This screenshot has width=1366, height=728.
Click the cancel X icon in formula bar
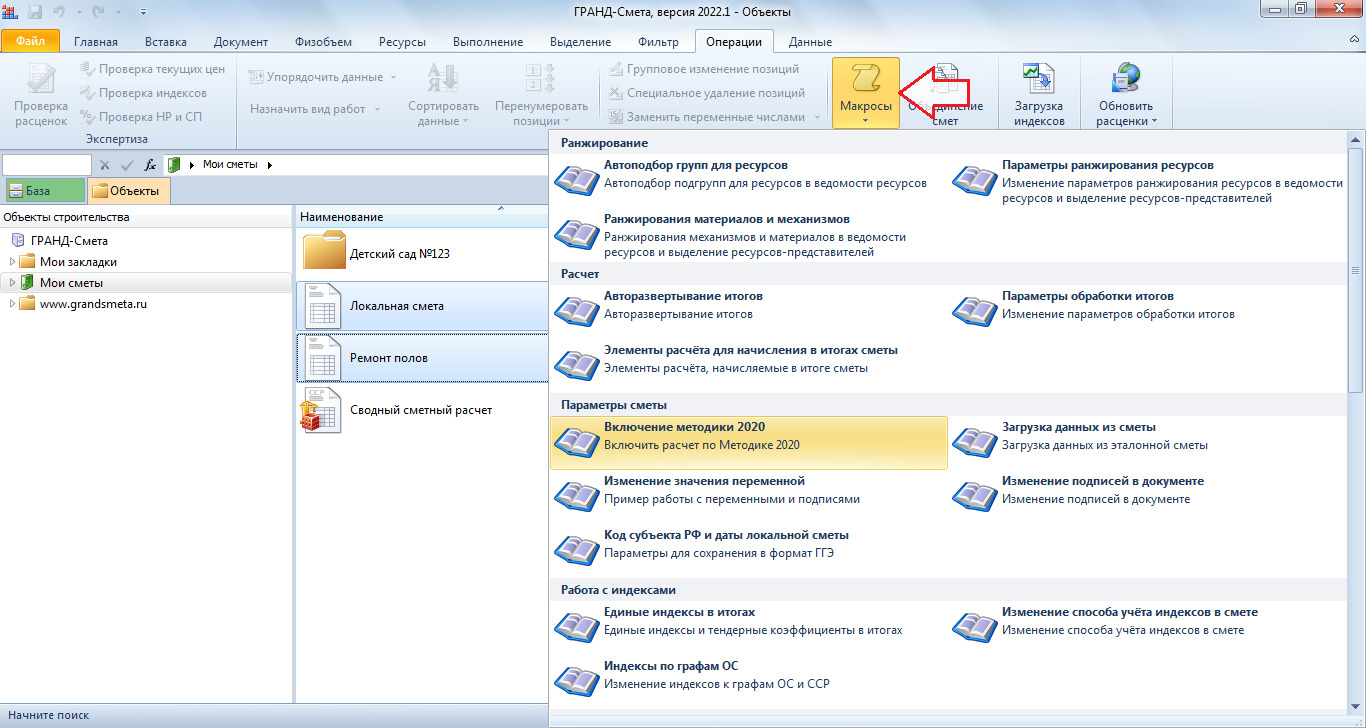click(105, 164)
